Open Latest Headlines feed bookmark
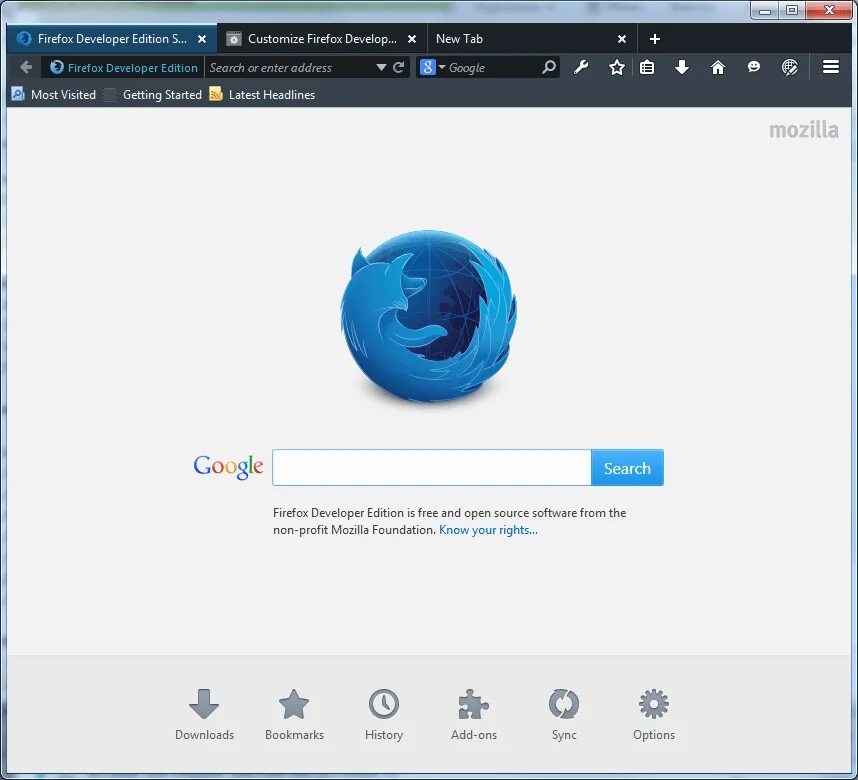858x780 pixels. (262, 95)
